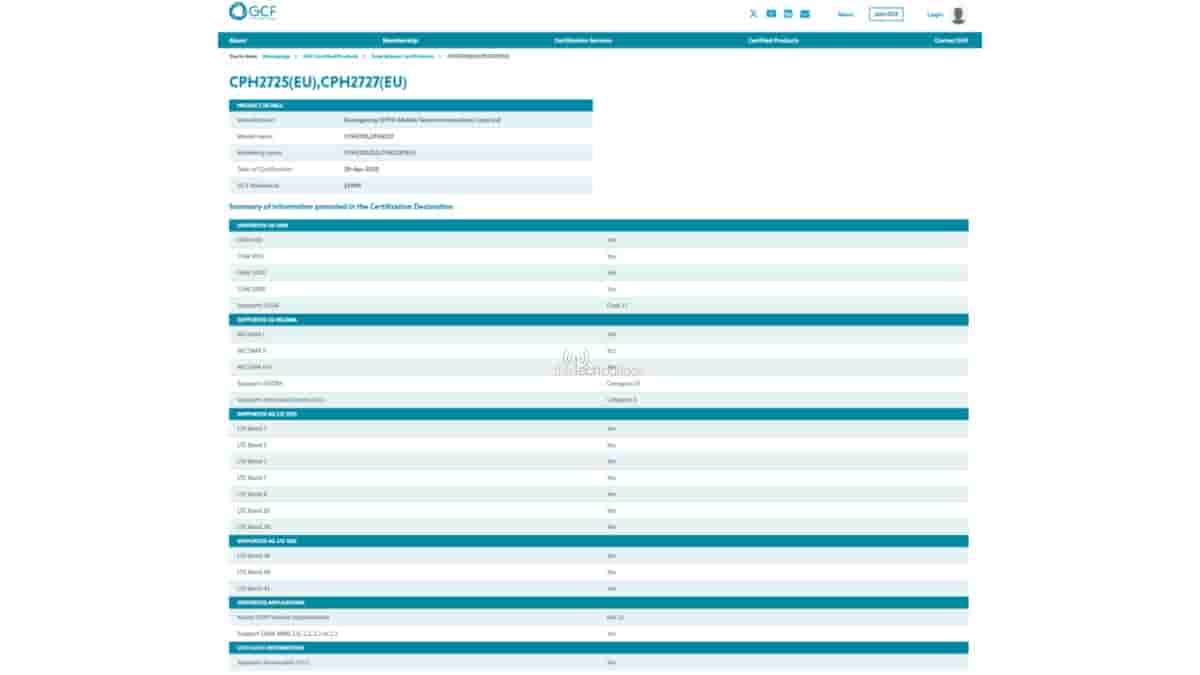Viewport: 1200px width, 675px height.
Task: Click the email envelope icon
Action: pos(805,14)
